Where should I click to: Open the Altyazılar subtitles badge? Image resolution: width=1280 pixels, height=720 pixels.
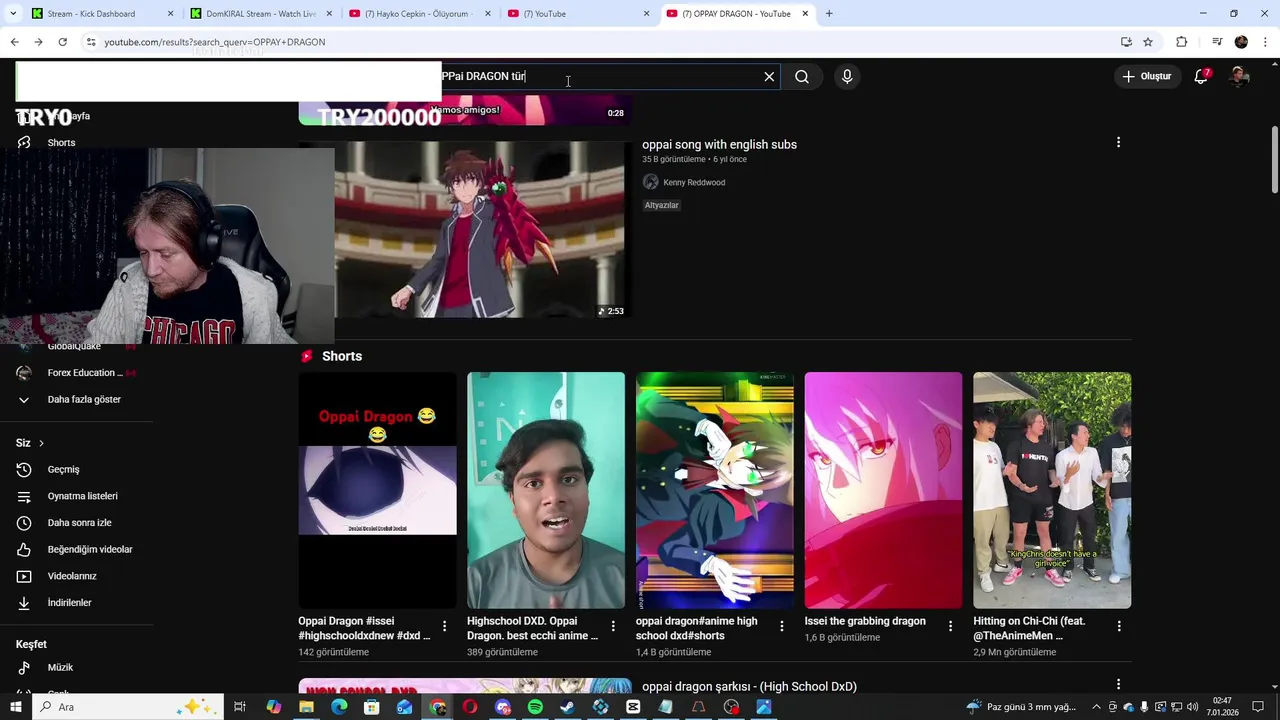pyautogui.click(x=661, y=205)
